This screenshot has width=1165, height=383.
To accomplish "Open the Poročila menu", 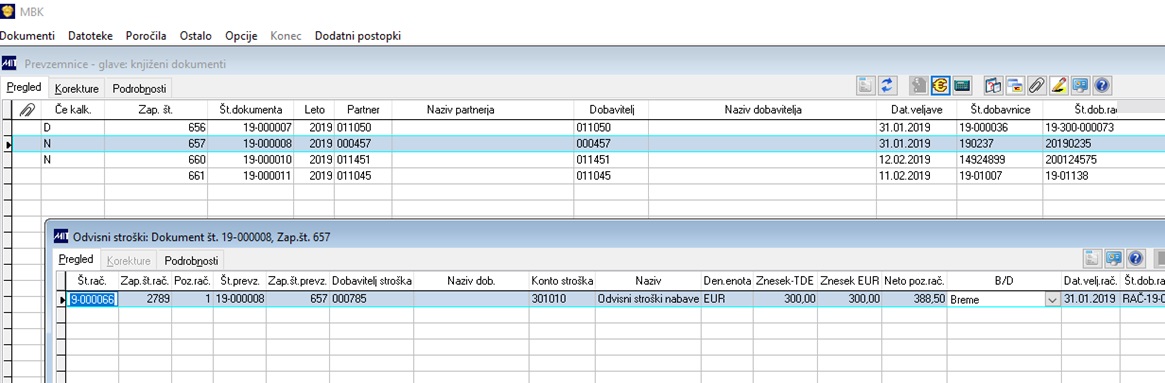I will [x=146, y=36].
